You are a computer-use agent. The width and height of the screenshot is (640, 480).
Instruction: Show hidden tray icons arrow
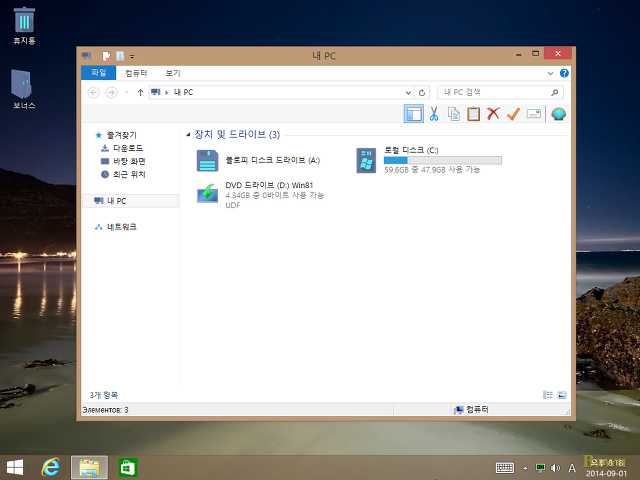click(525, 468)
